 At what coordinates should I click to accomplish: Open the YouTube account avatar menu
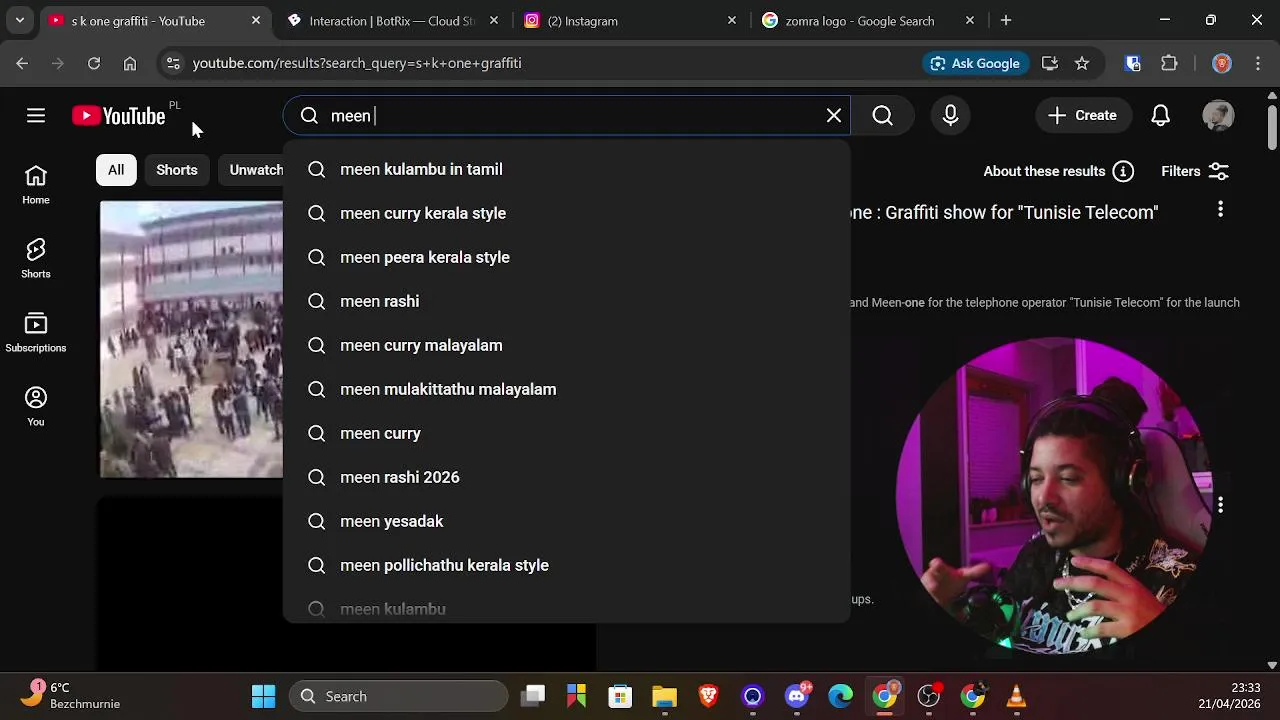coord(1218,116)
